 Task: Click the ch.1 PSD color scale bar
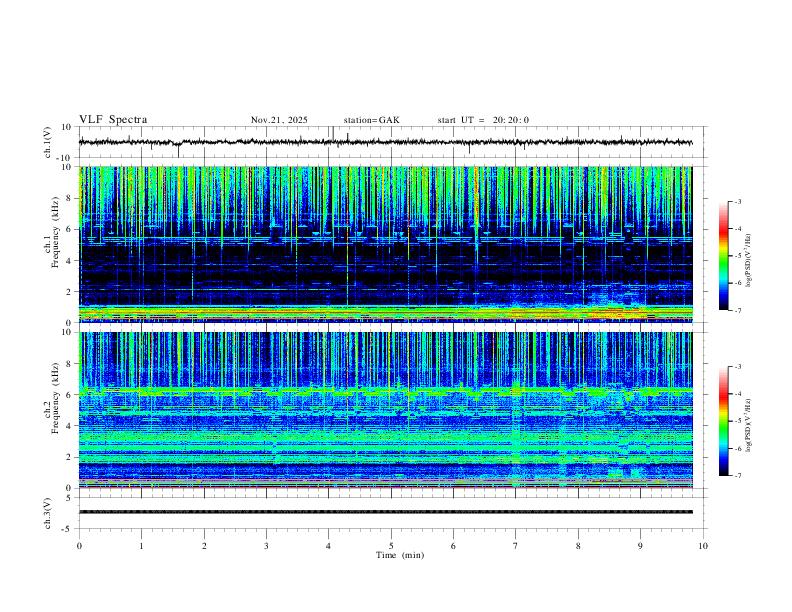pyautogui.click(x=723, y=256)
